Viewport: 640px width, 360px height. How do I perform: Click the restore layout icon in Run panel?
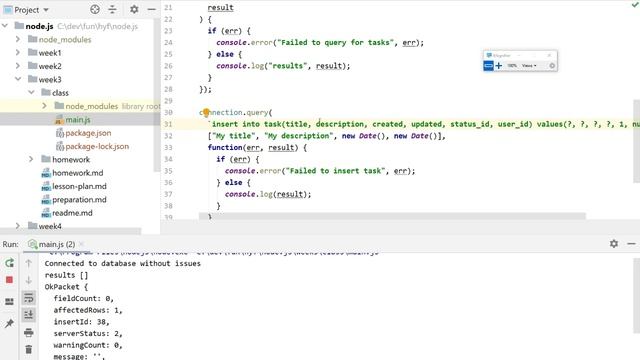(9, 302)
